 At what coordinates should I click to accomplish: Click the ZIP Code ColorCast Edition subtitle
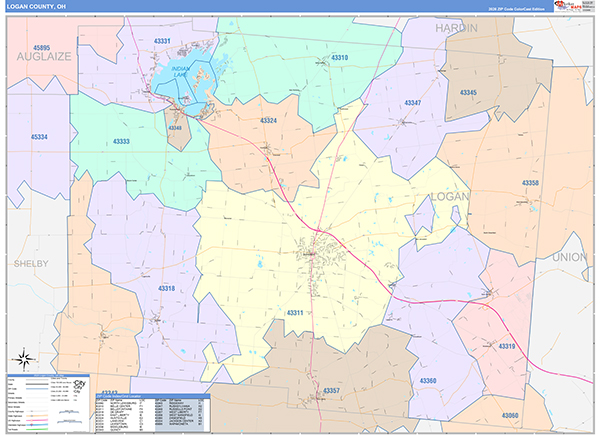click(516, 9)
